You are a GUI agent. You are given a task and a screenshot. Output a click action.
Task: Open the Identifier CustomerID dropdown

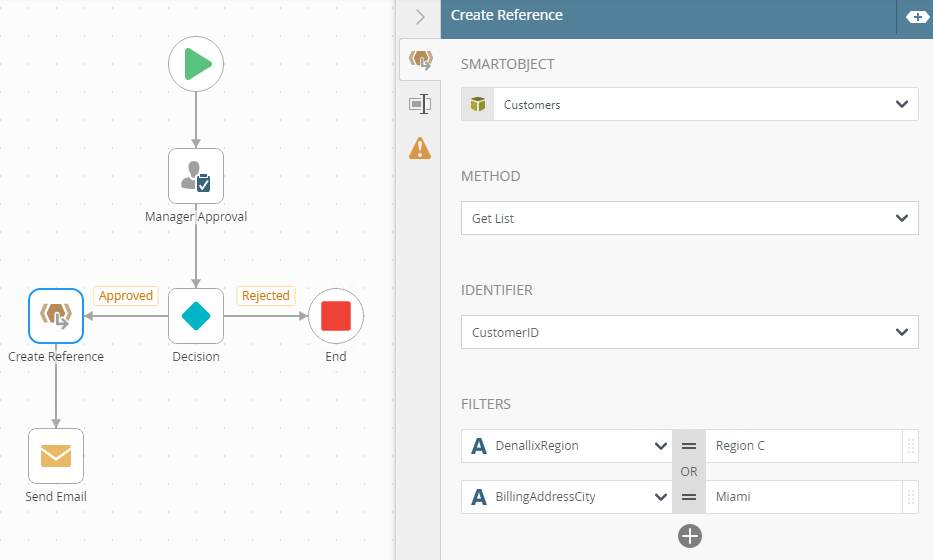point(690,332)
